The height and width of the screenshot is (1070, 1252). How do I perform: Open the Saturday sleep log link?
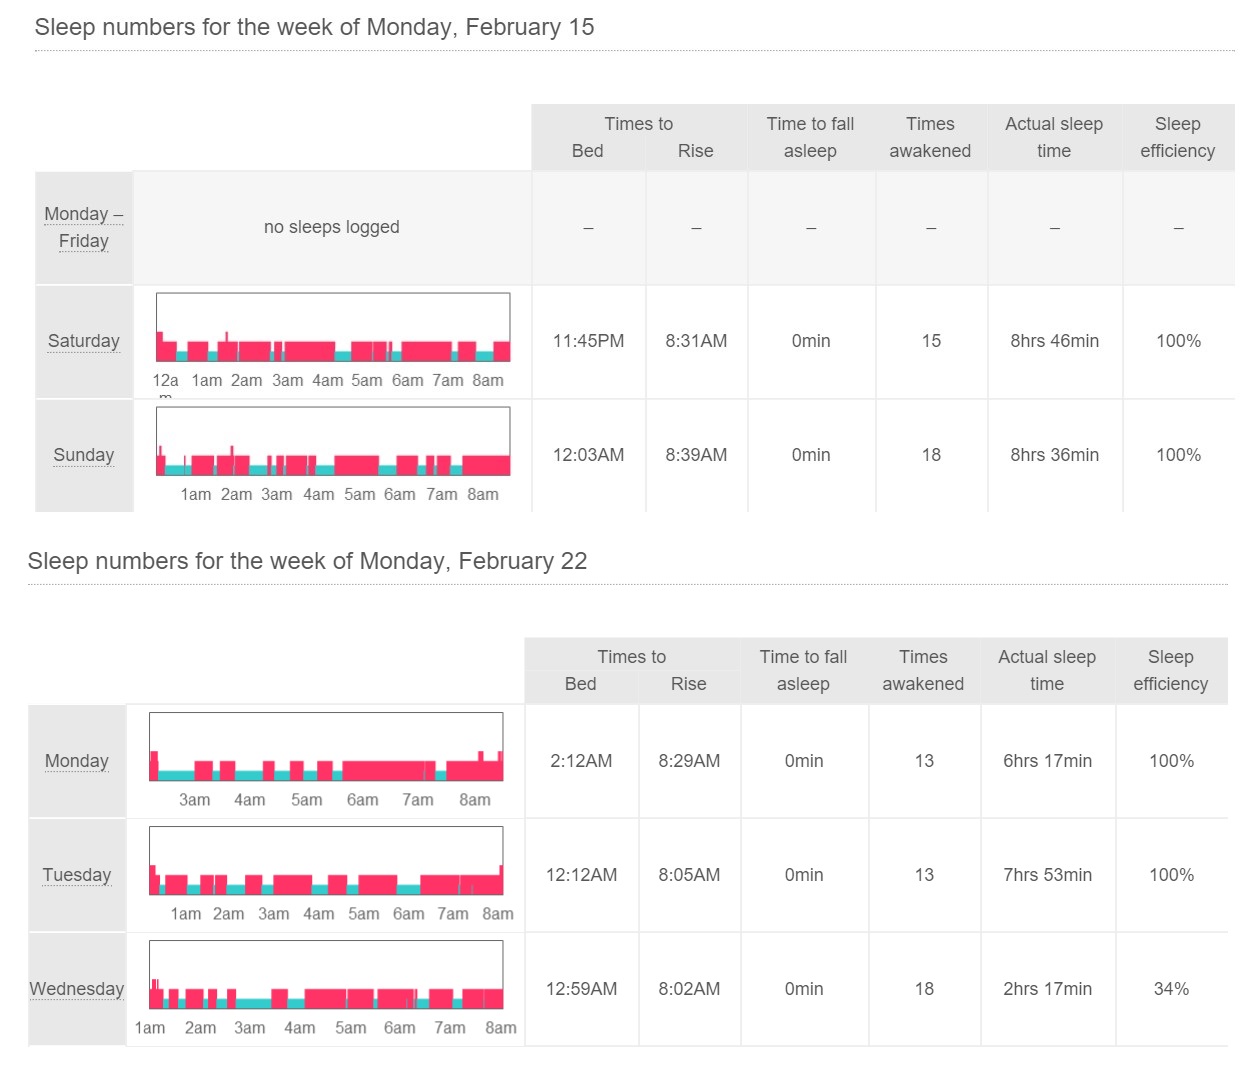pos(83,341)
